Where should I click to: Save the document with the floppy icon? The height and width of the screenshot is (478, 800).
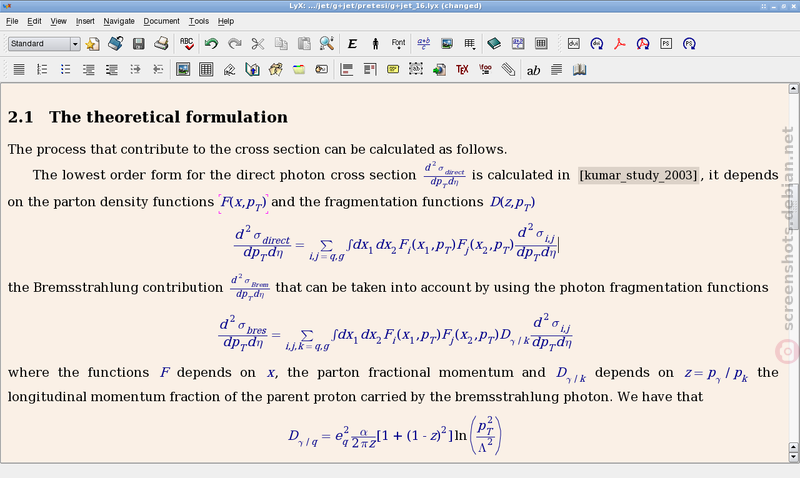139,44
